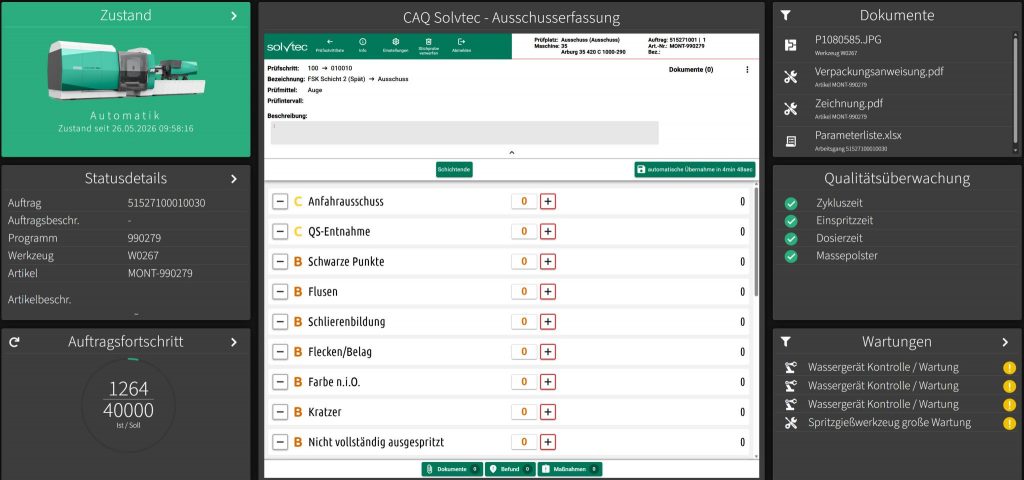Open Einstellungen gear icon
Viewport: 1024px width, 480px height.
click(395, 42)
